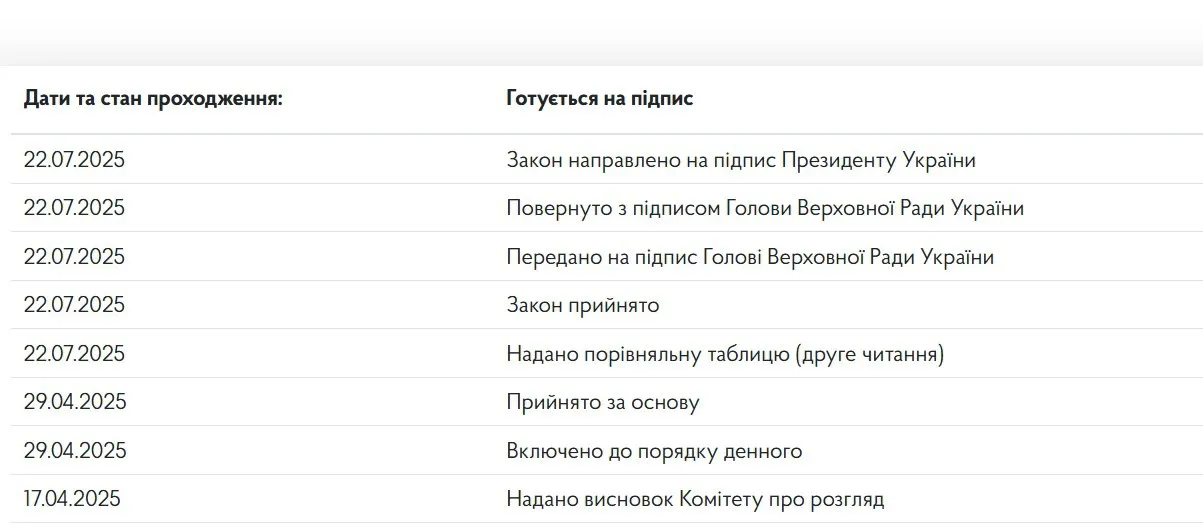Select the 'Закон прийнято' status row
Image resolution: width=1203 pixels, height=531 pixels.
(582, 305)
